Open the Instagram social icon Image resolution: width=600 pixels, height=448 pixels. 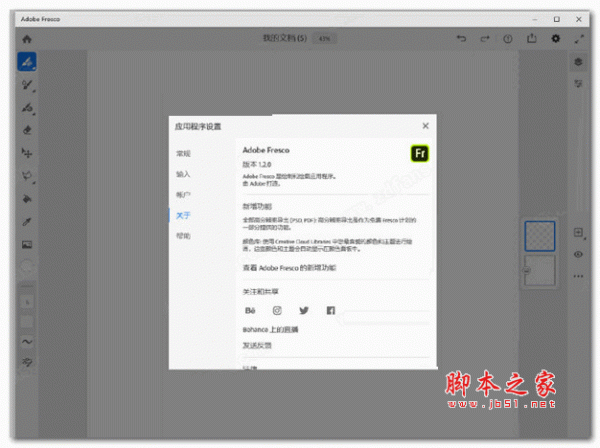click(277, 311)
